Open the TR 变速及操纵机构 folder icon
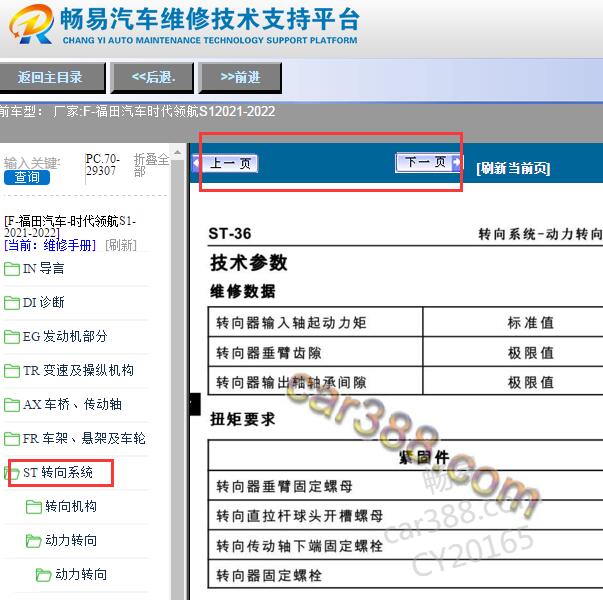The height and width of the screenshot is (600, 603). click(x=12, y=371)
